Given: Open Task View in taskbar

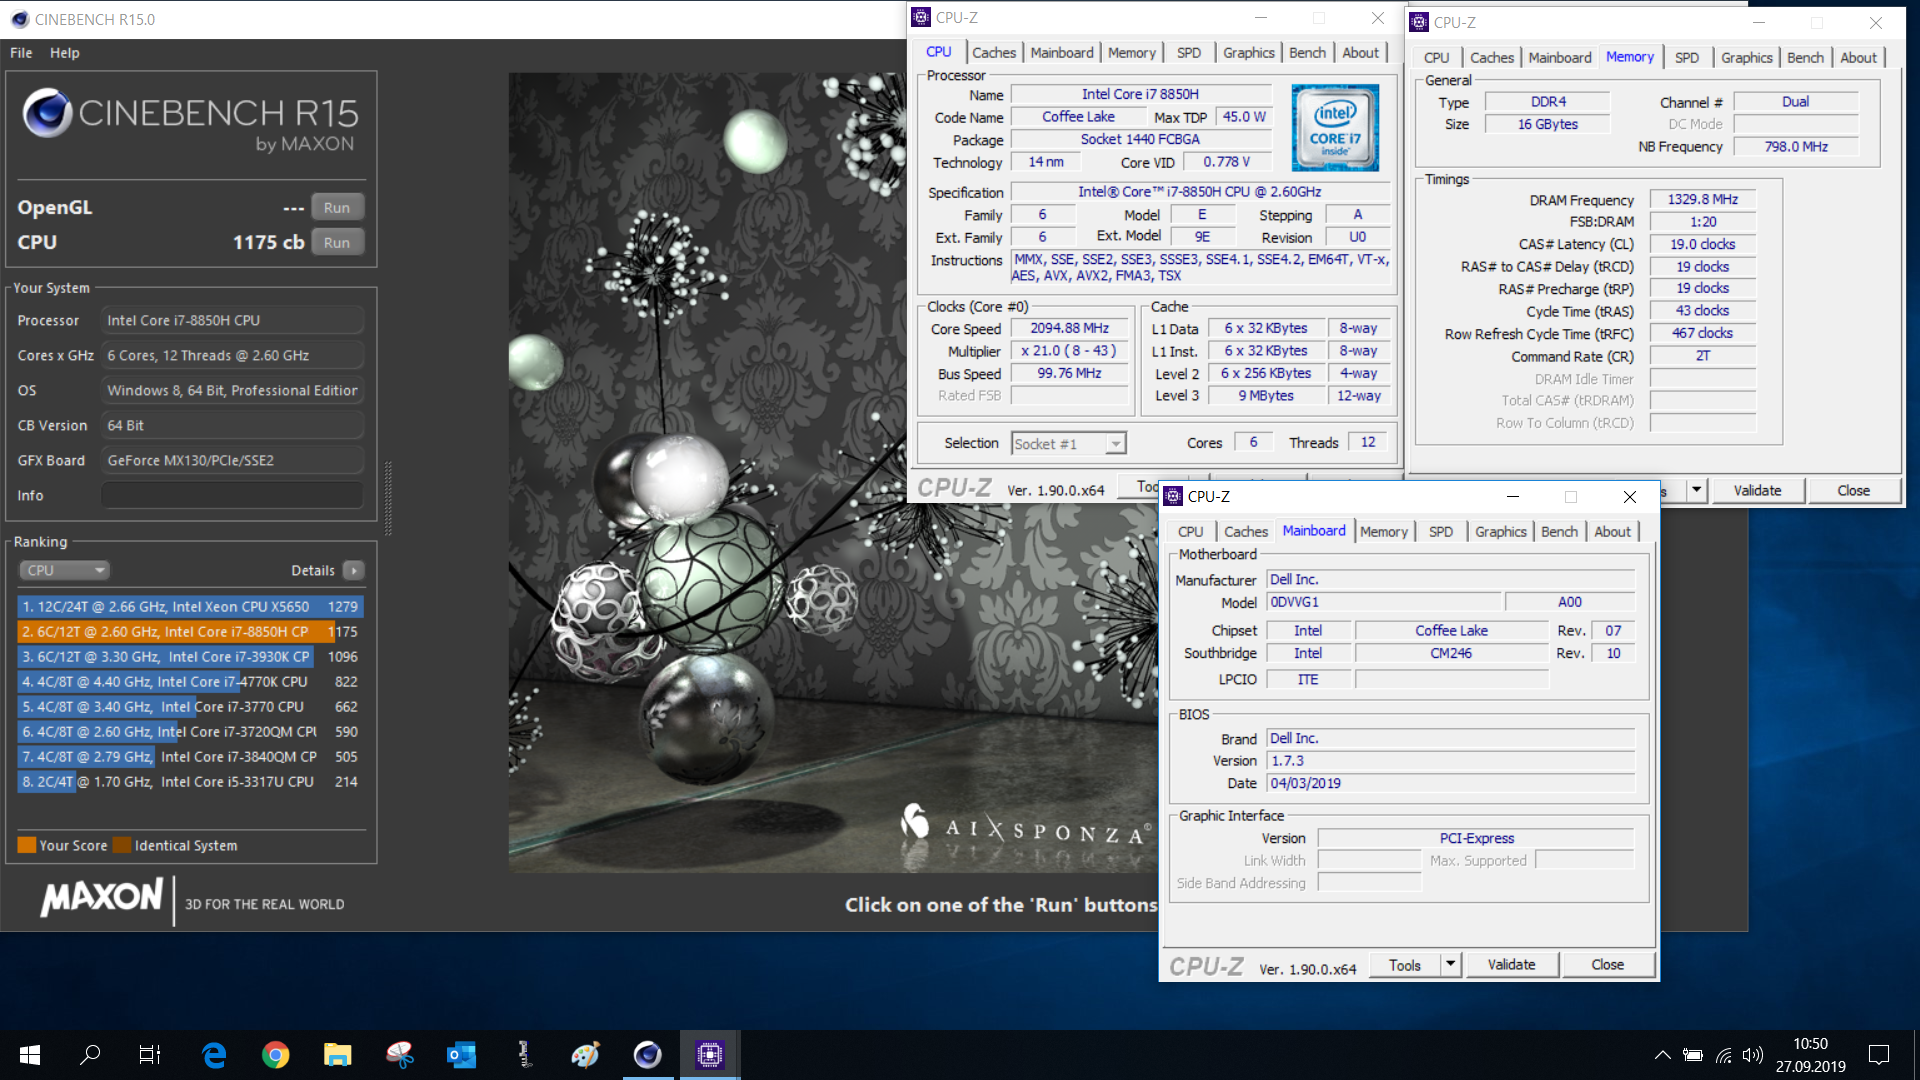Looking at the screenshot, I should (150, 1054).
